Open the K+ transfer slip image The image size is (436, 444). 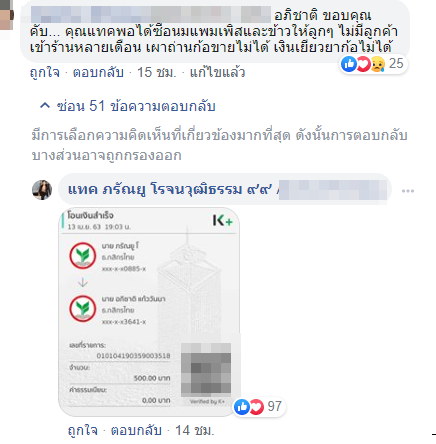tap(149, 312)
